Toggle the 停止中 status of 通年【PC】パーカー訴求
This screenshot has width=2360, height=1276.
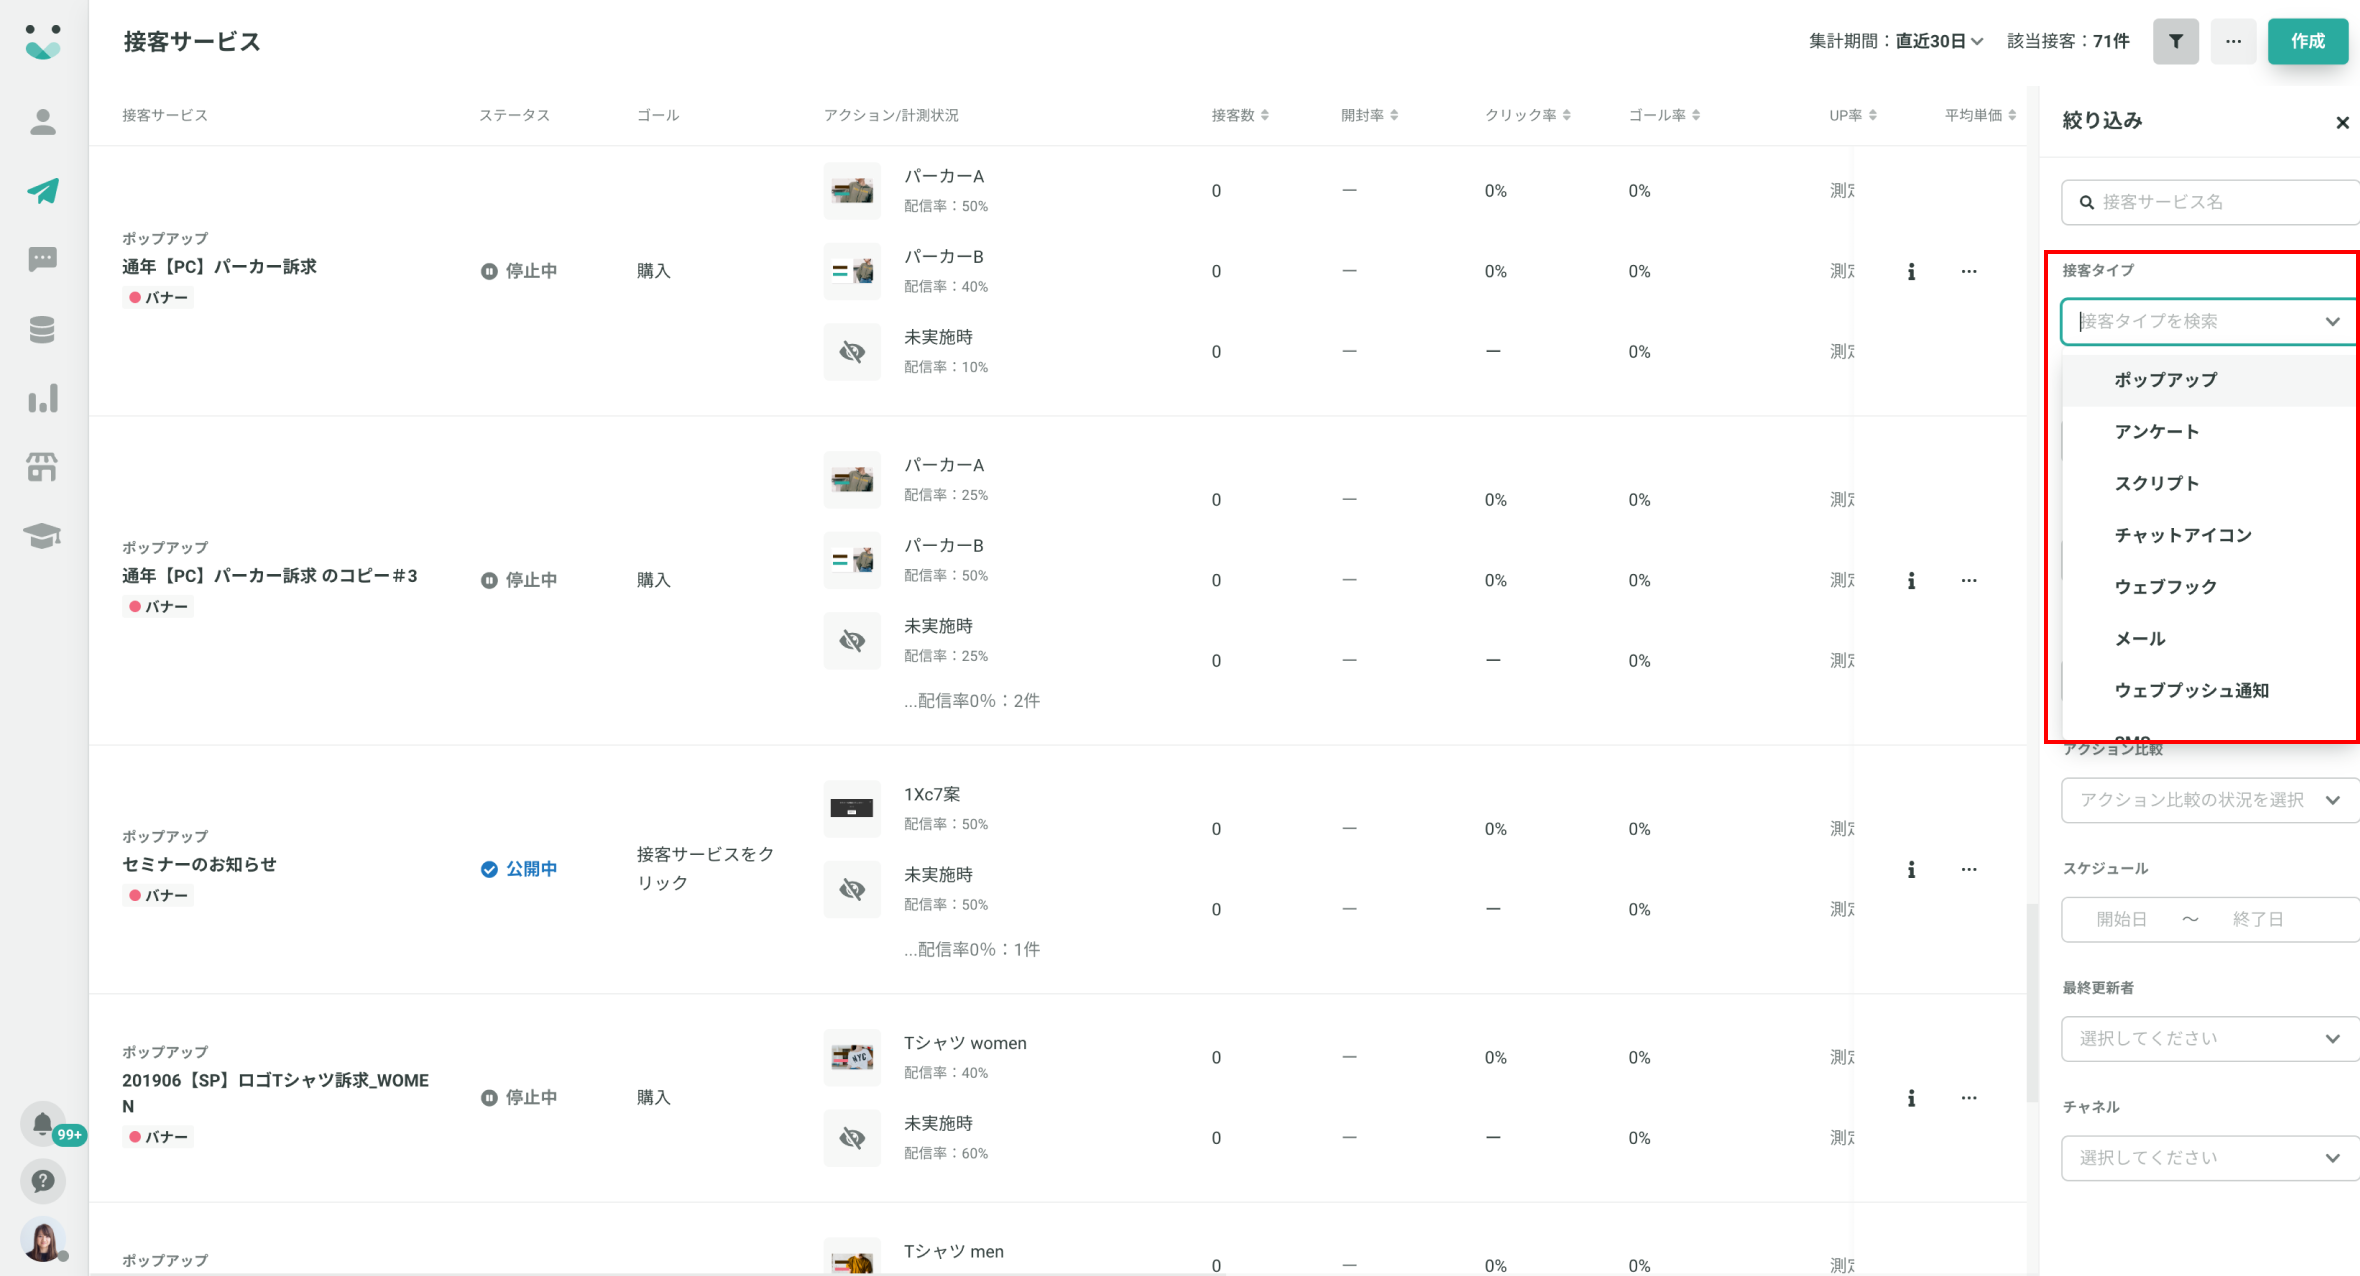pyautogui.click(x=519, y=271)
